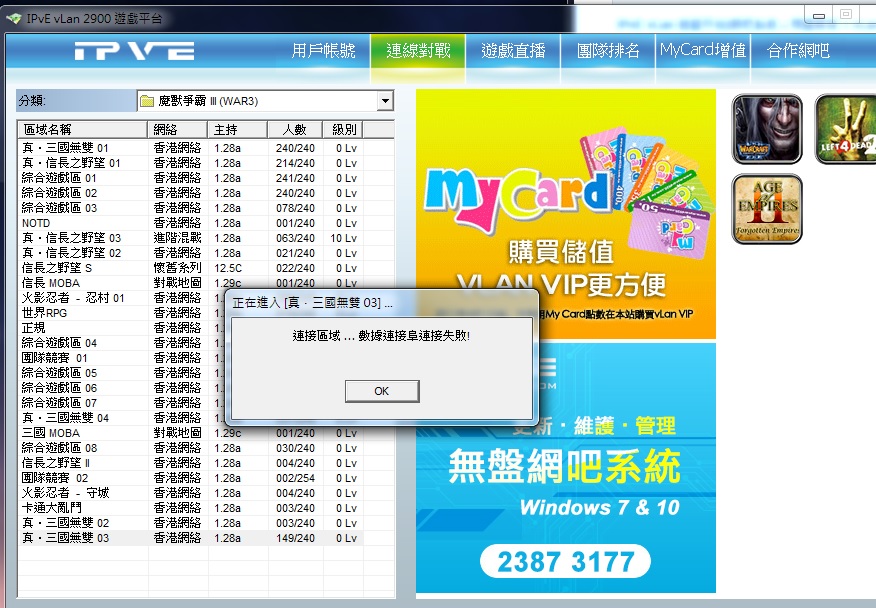Select room 真・三國無雙 04
Image resolution: width=876 pixels, height=608 pixels.
point(122,418)
